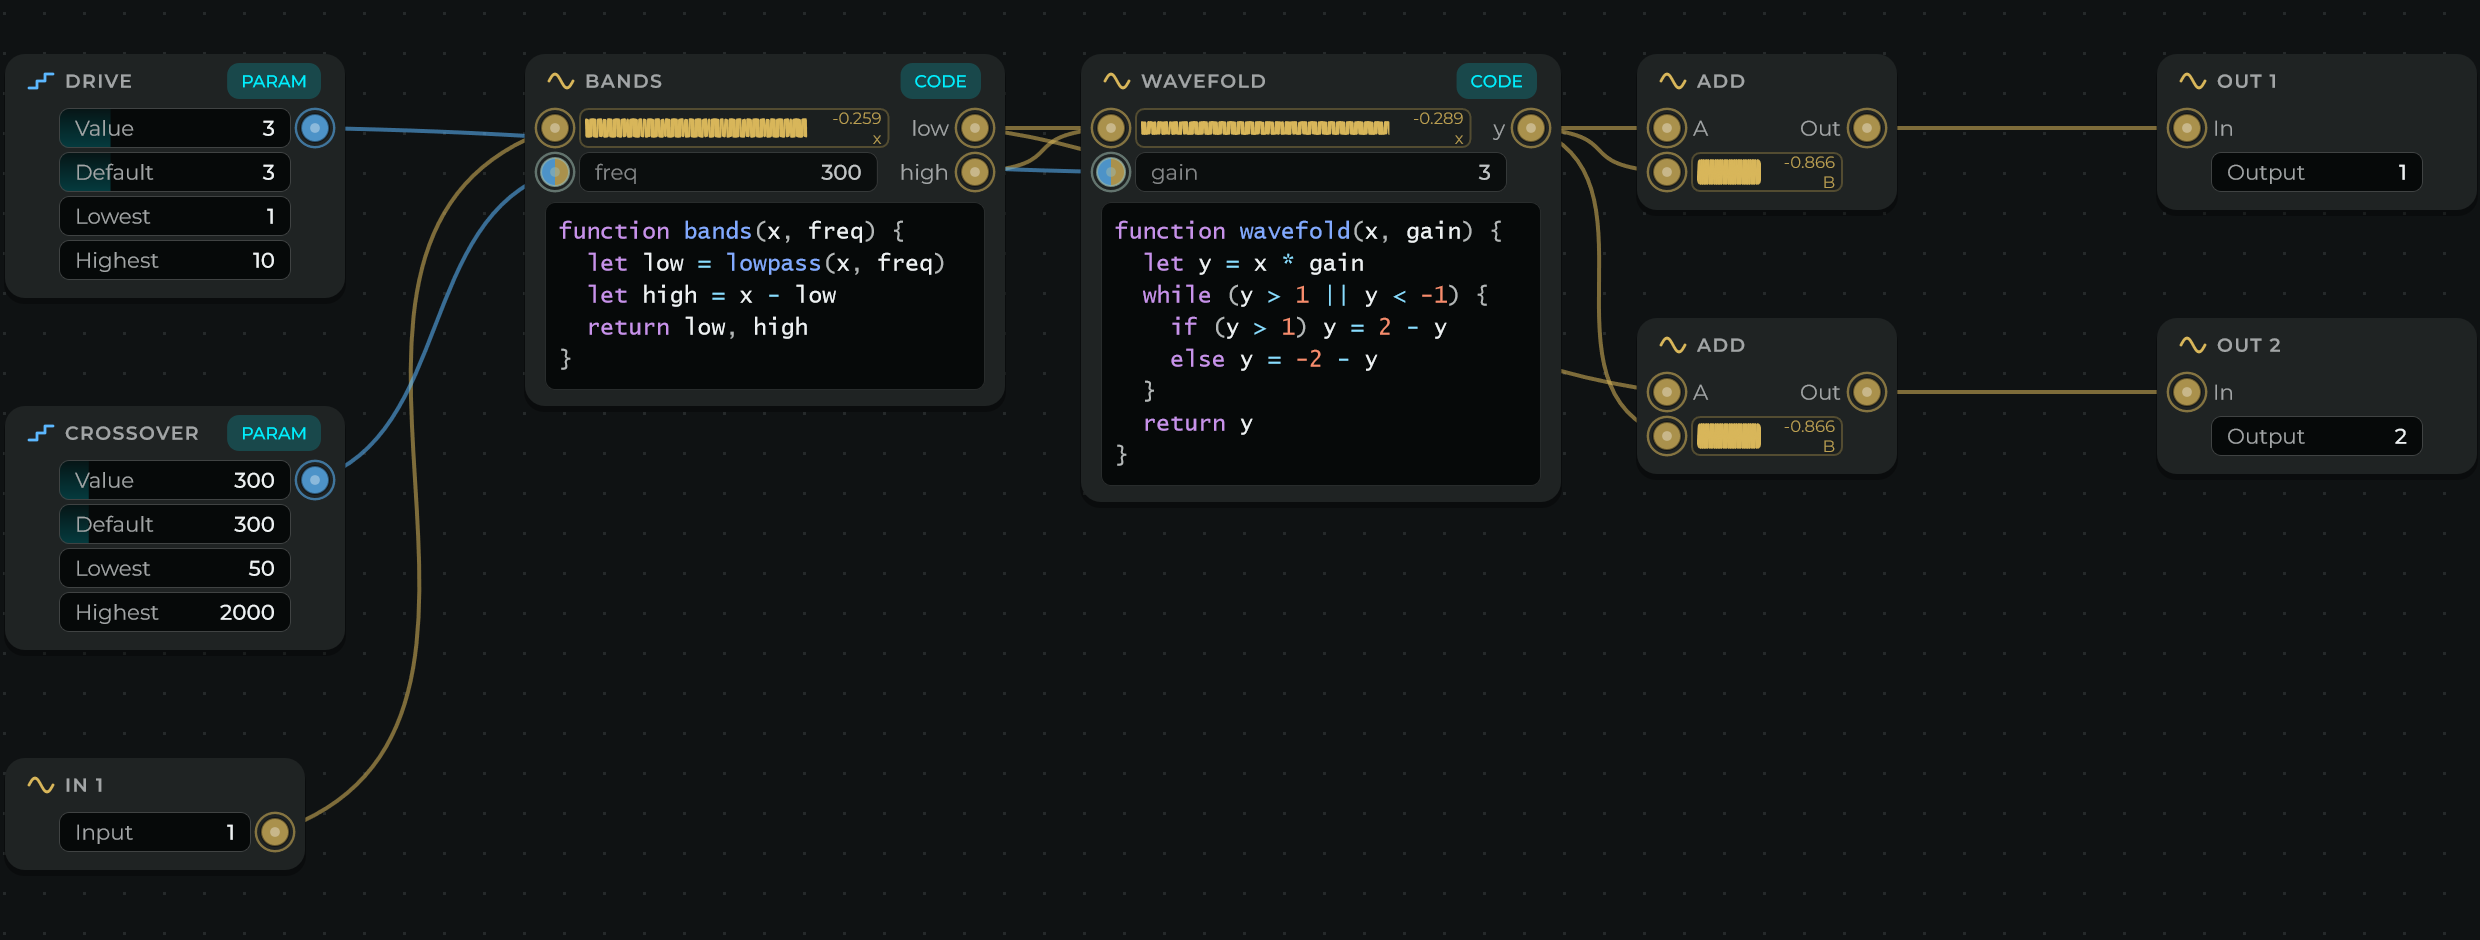Click the BANDS node's low output port
The image size is (2480, 940).
click(x=975, y=128)
